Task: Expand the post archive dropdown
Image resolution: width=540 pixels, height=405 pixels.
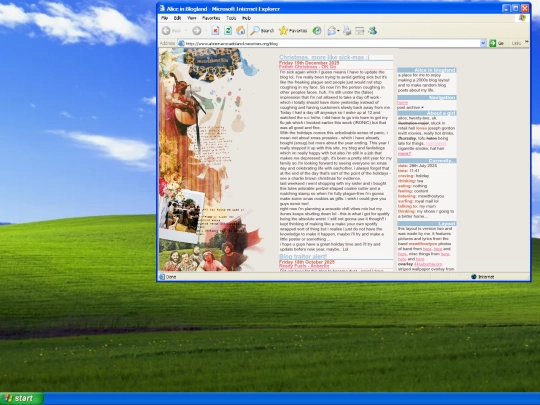Action: [x=411, y=107]
